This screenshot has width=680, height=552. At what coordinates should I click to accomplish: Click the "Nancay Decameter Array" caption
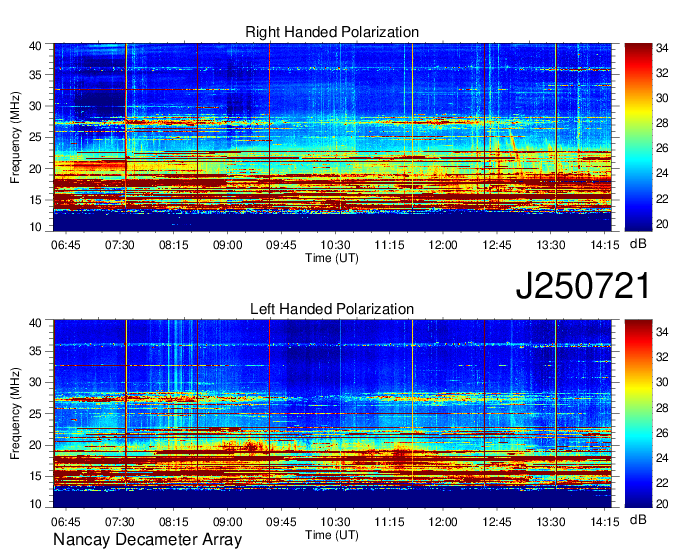[x=147, y=540]
